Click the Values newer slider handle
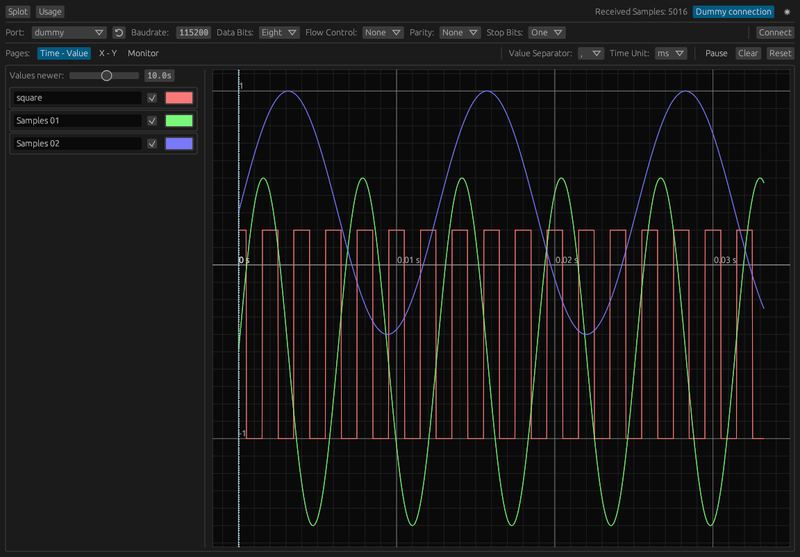The image size is (800, 557). point(107,75)
